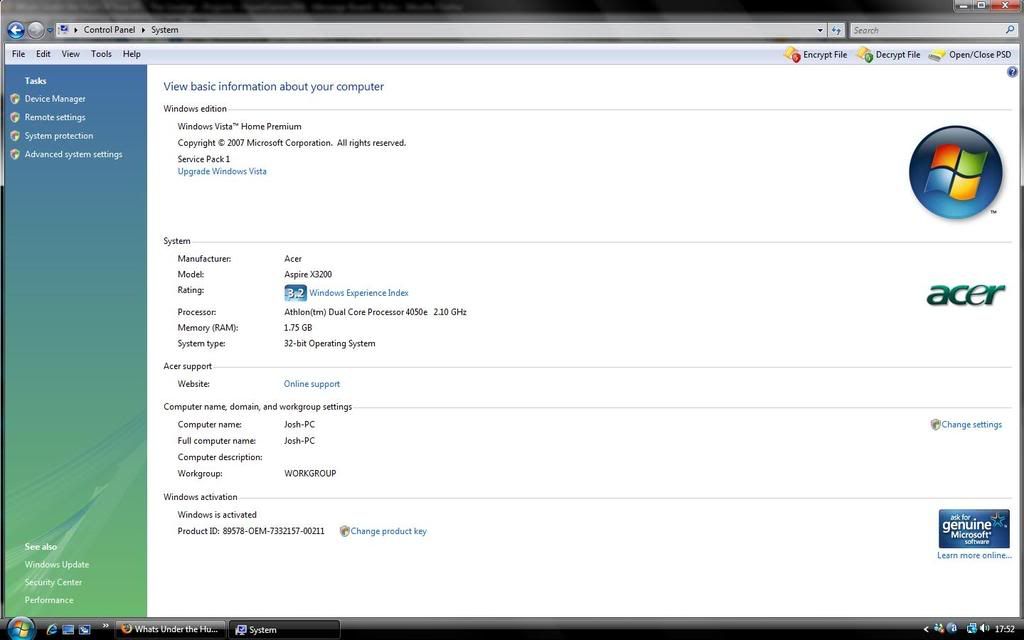Click shield icon beside System protection

(x=15, y=136)
